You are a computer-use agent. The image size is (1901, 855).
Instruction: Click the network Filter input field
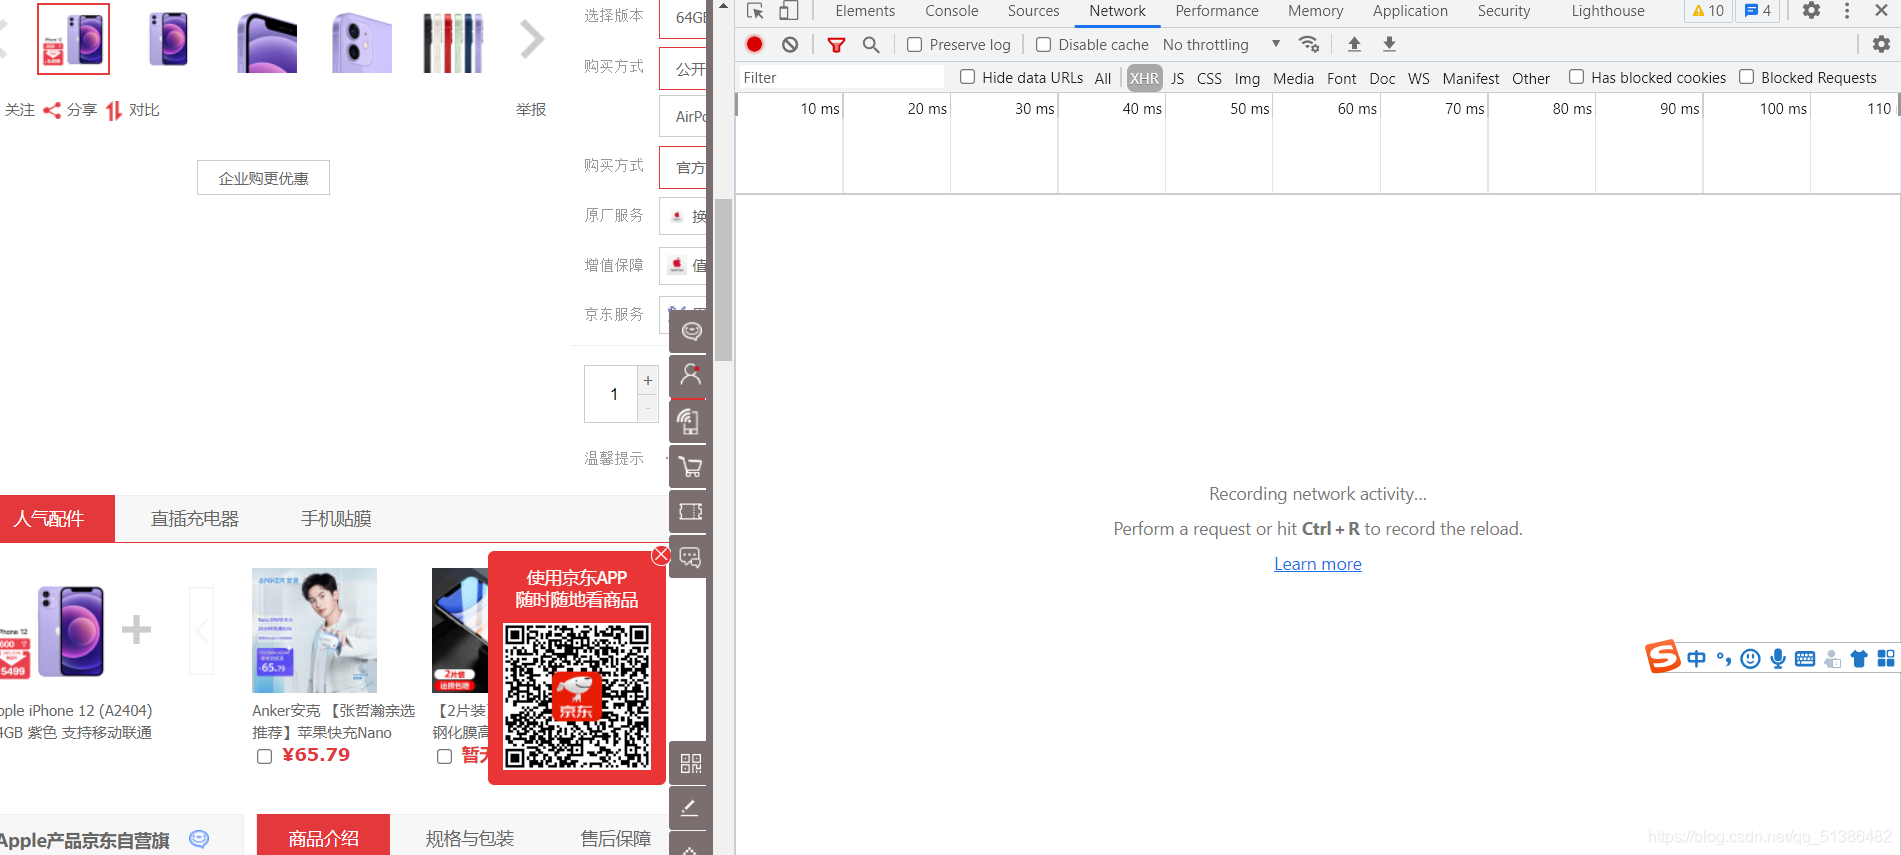coord(840,77)
